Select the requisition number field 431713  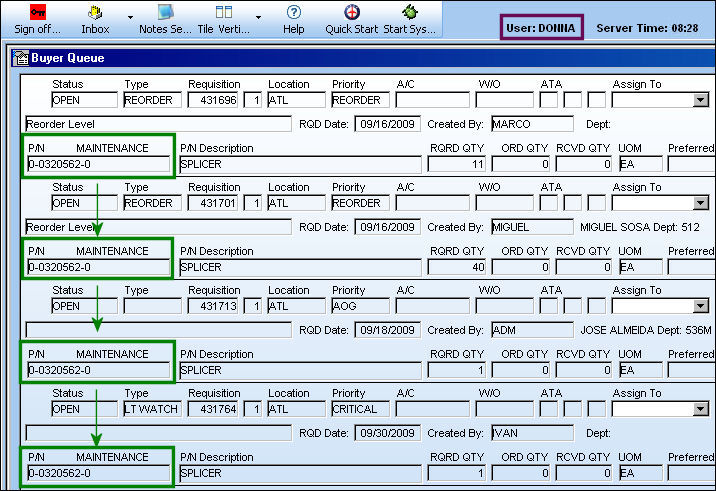[x=213, y=306]
